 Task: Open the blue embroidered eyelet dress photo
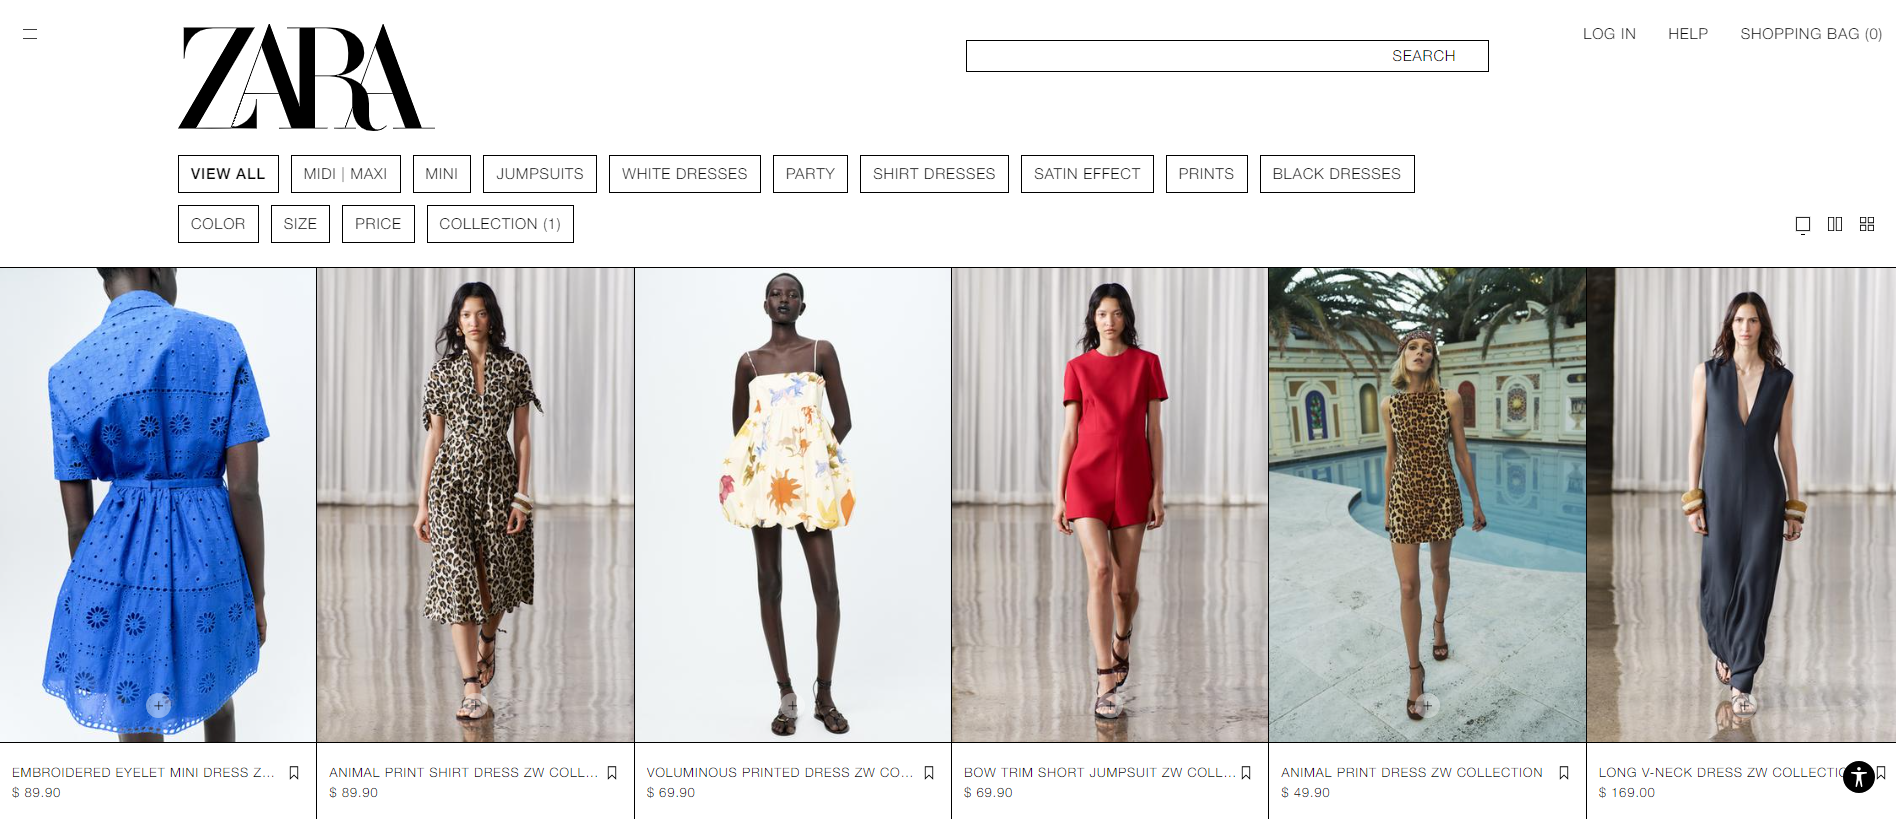[158, 504]
